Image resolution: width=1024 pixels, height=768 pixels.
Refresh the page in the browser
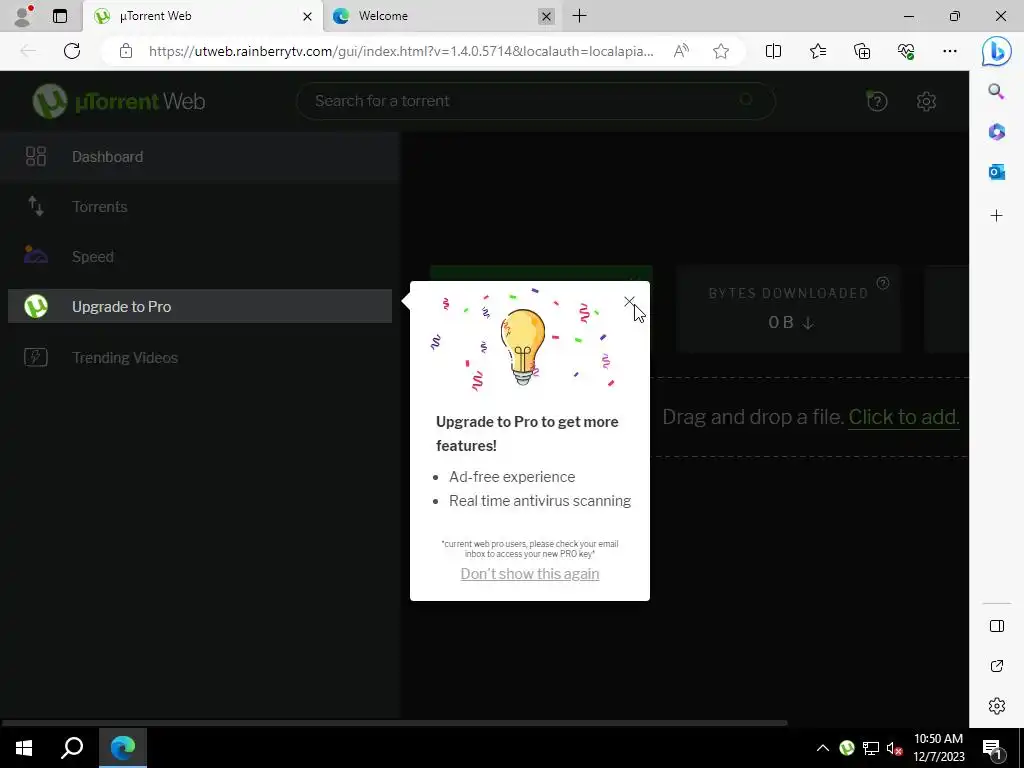(x=72, y=51)
